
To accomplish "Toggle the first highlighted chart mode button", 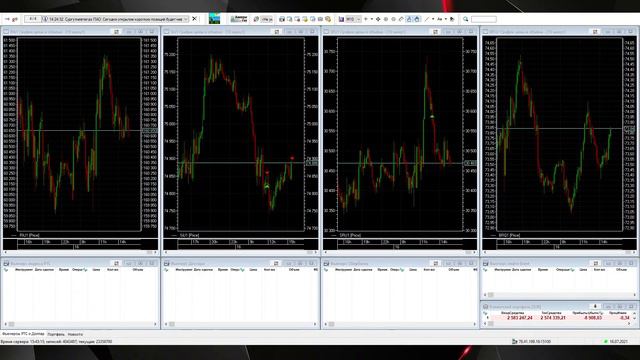I will pyautogui.click(x=409, y=19).
